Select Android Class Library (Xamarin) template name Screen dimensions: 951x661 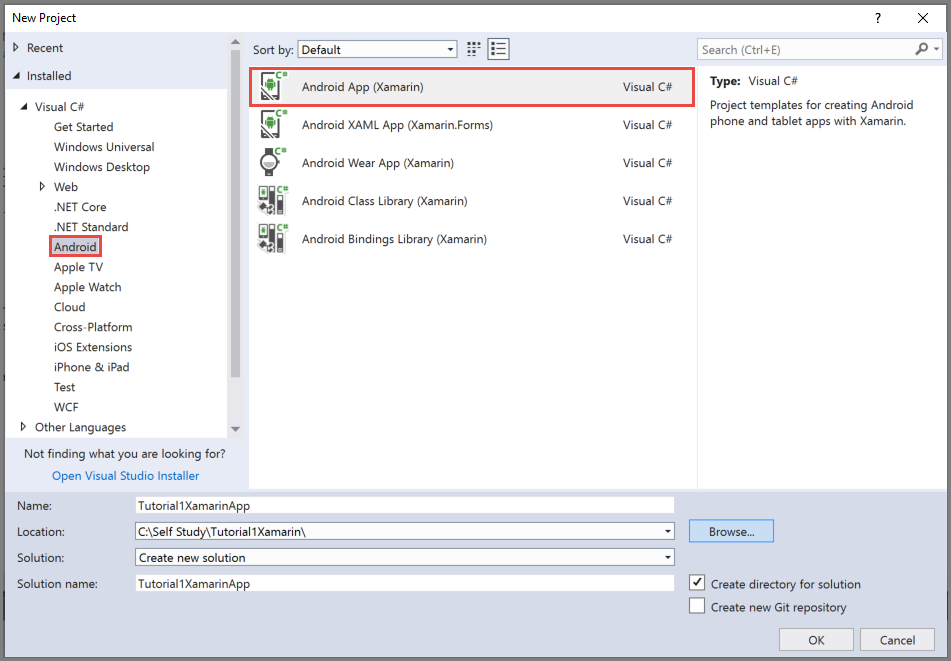[x=385, y=201]
